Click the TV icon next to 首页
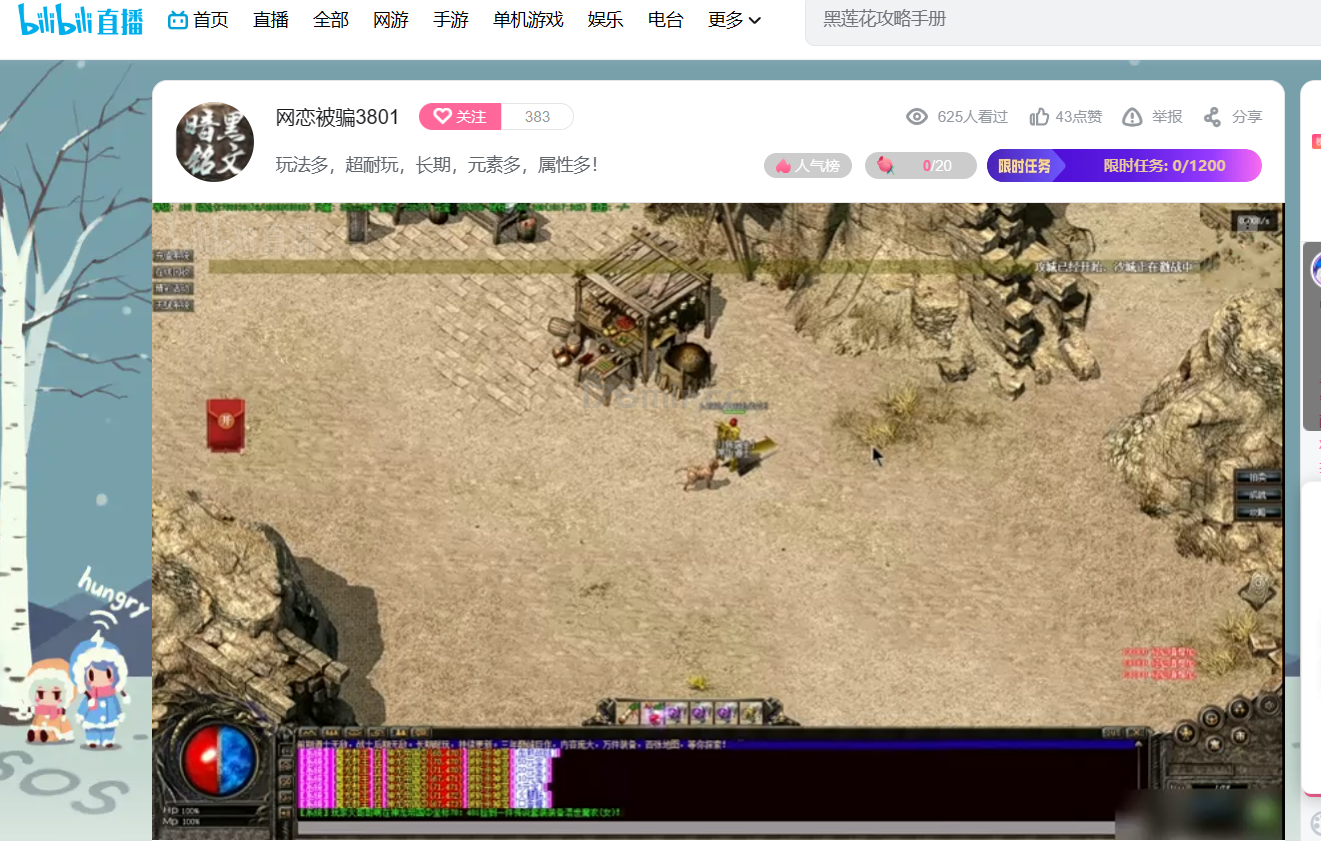 click(x=178, y=20)
